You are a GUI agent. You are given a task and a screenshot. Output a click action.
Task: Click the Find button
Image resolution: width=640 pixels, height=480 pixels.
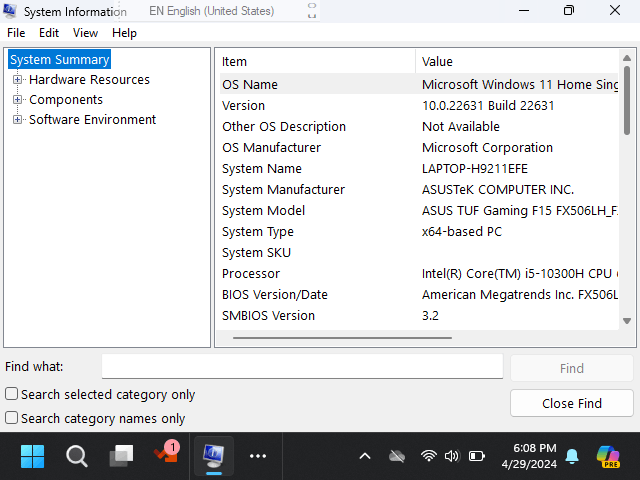(x=572, y=368)
